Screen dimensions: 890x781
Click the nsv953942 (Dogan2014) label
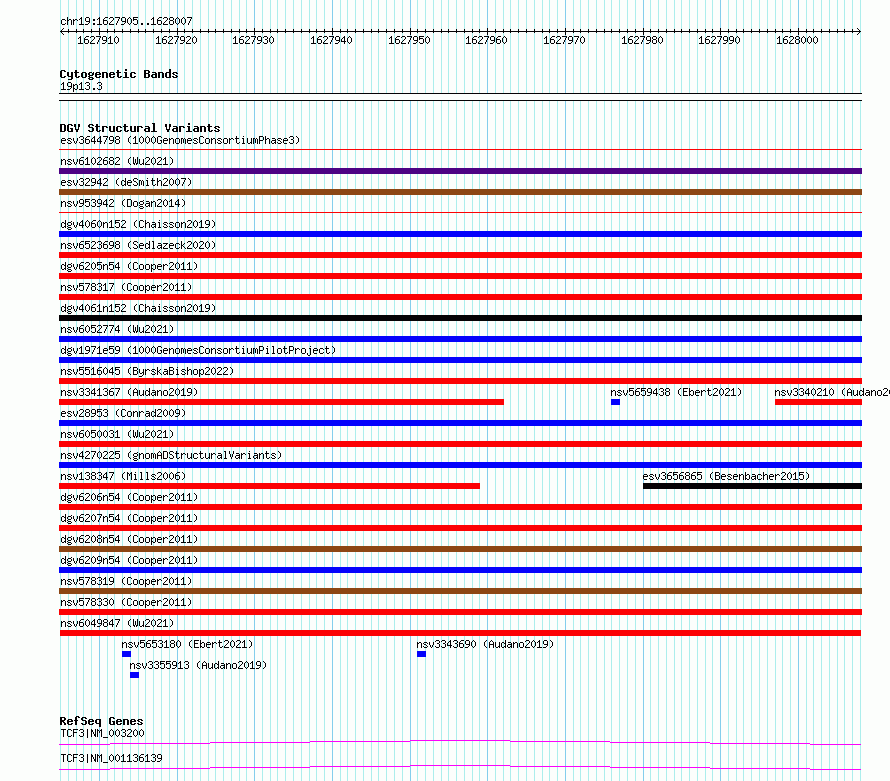pyautogui.click(x=123, y=203)
